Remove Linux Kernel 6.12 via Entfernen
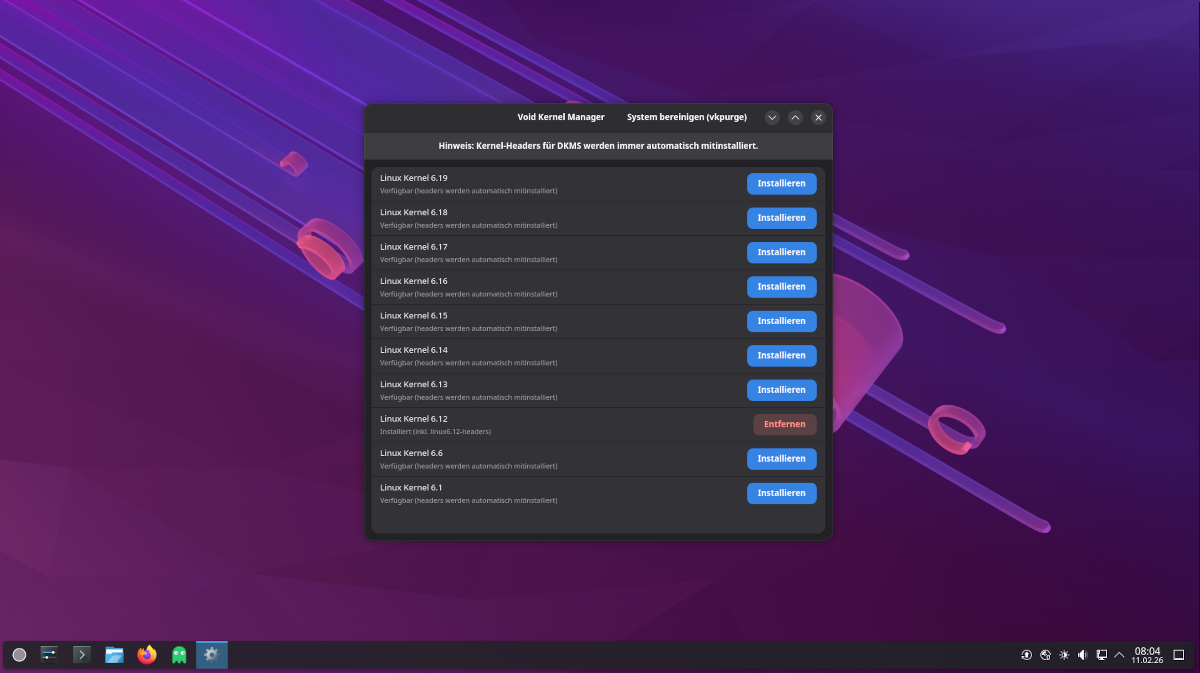1200x673 pixels. [784, 424]
